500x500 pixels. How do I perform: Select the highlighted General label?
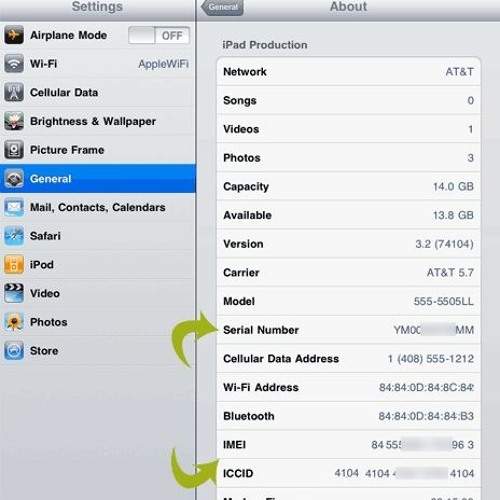click(x=51, y=179)
